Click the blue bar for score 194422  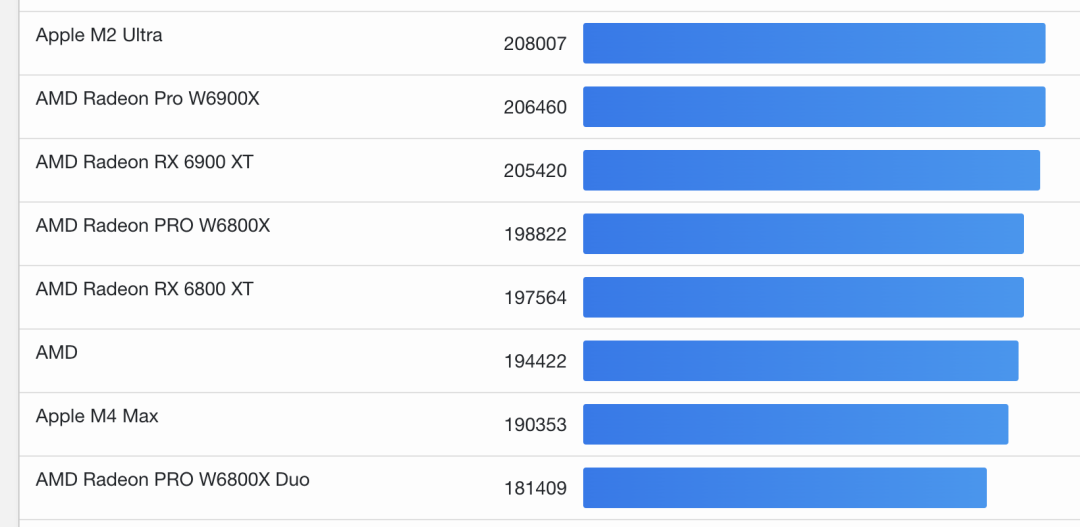pos(800,361)
